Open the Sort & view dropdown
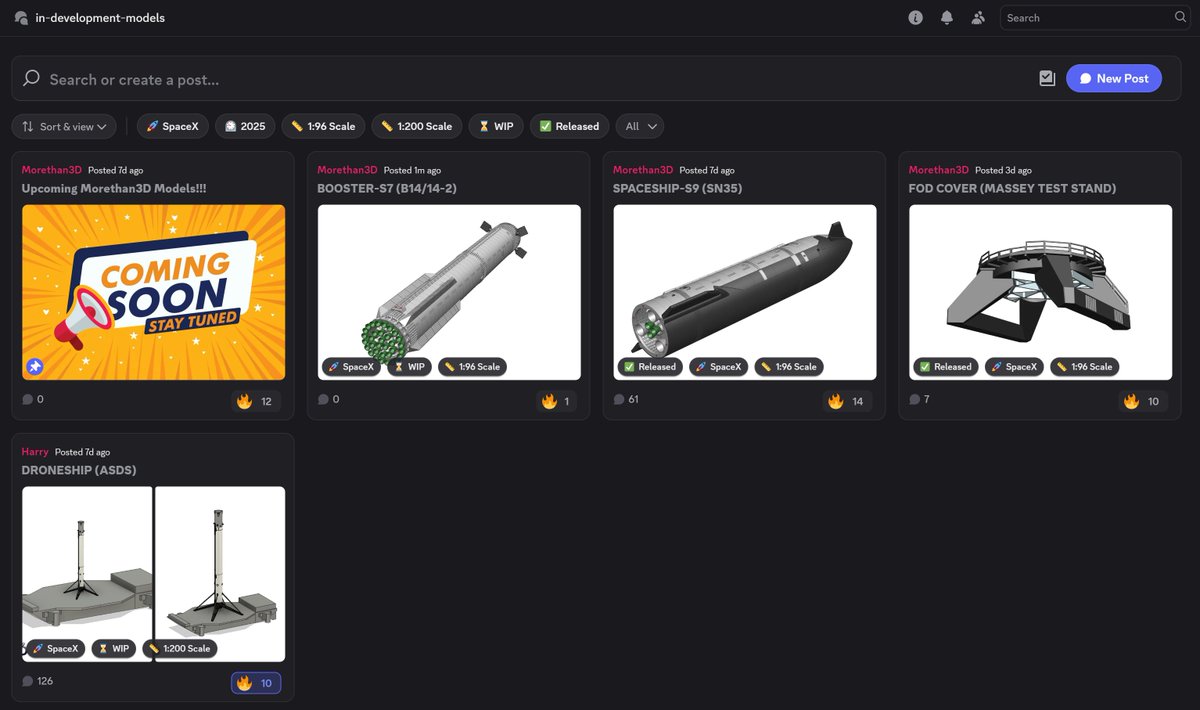This screenshot has height=710, width=1200. 64,126
